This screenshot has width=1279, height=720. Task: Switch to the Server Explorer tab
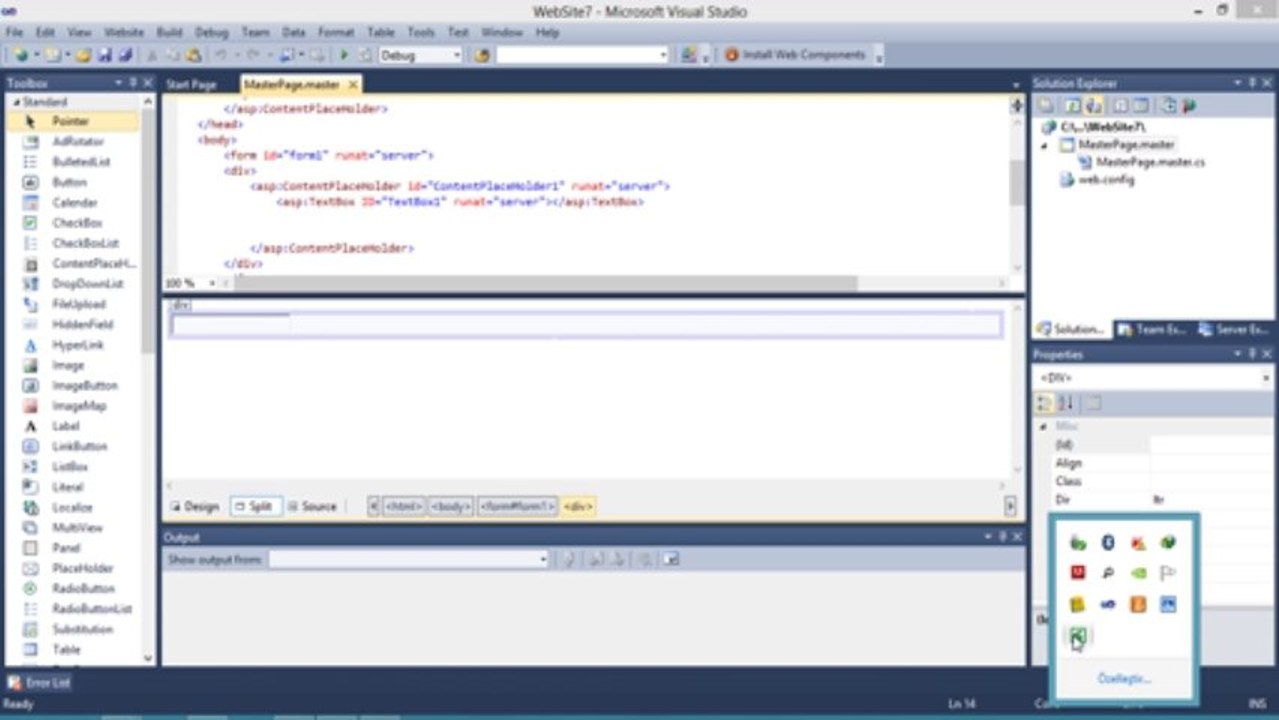coord(1233,329)
